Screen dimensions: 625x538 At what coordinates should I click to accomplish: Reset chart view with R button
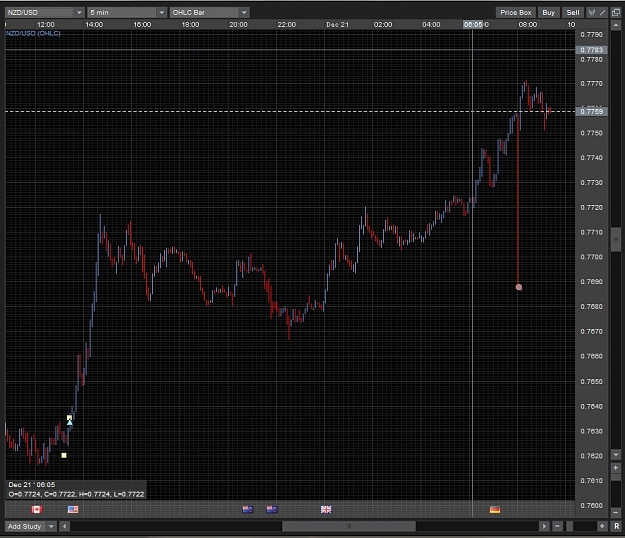click(x=616, y=526)
